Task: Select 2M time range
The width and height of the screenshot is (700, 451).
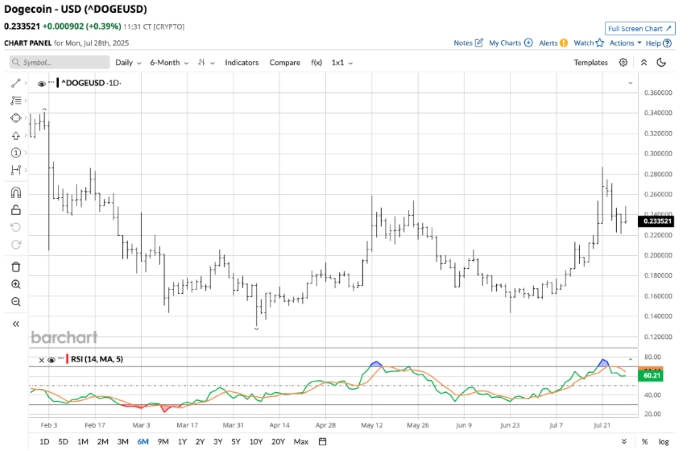Action: tap(103, 442)
